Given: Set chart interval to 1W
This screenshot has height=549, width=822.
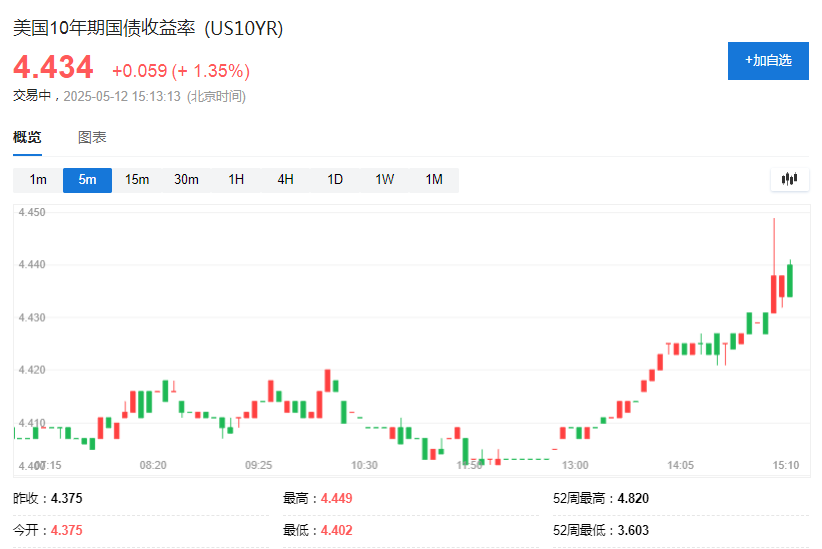Looking at the screenshot, I should (384, 180).
